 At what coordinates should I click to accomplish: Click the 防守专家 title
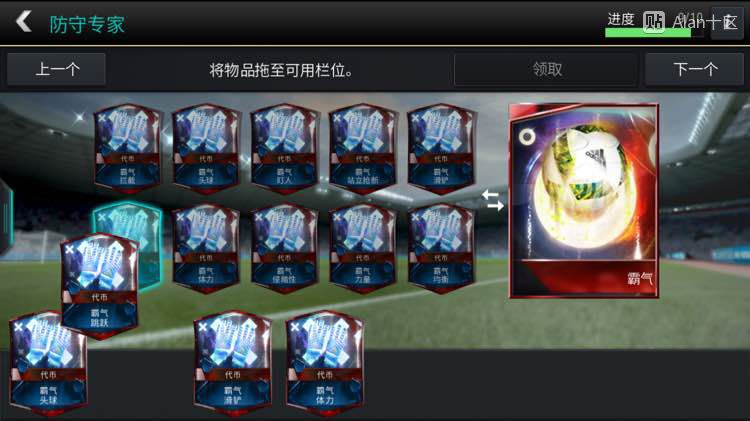[x=87, y=24]
